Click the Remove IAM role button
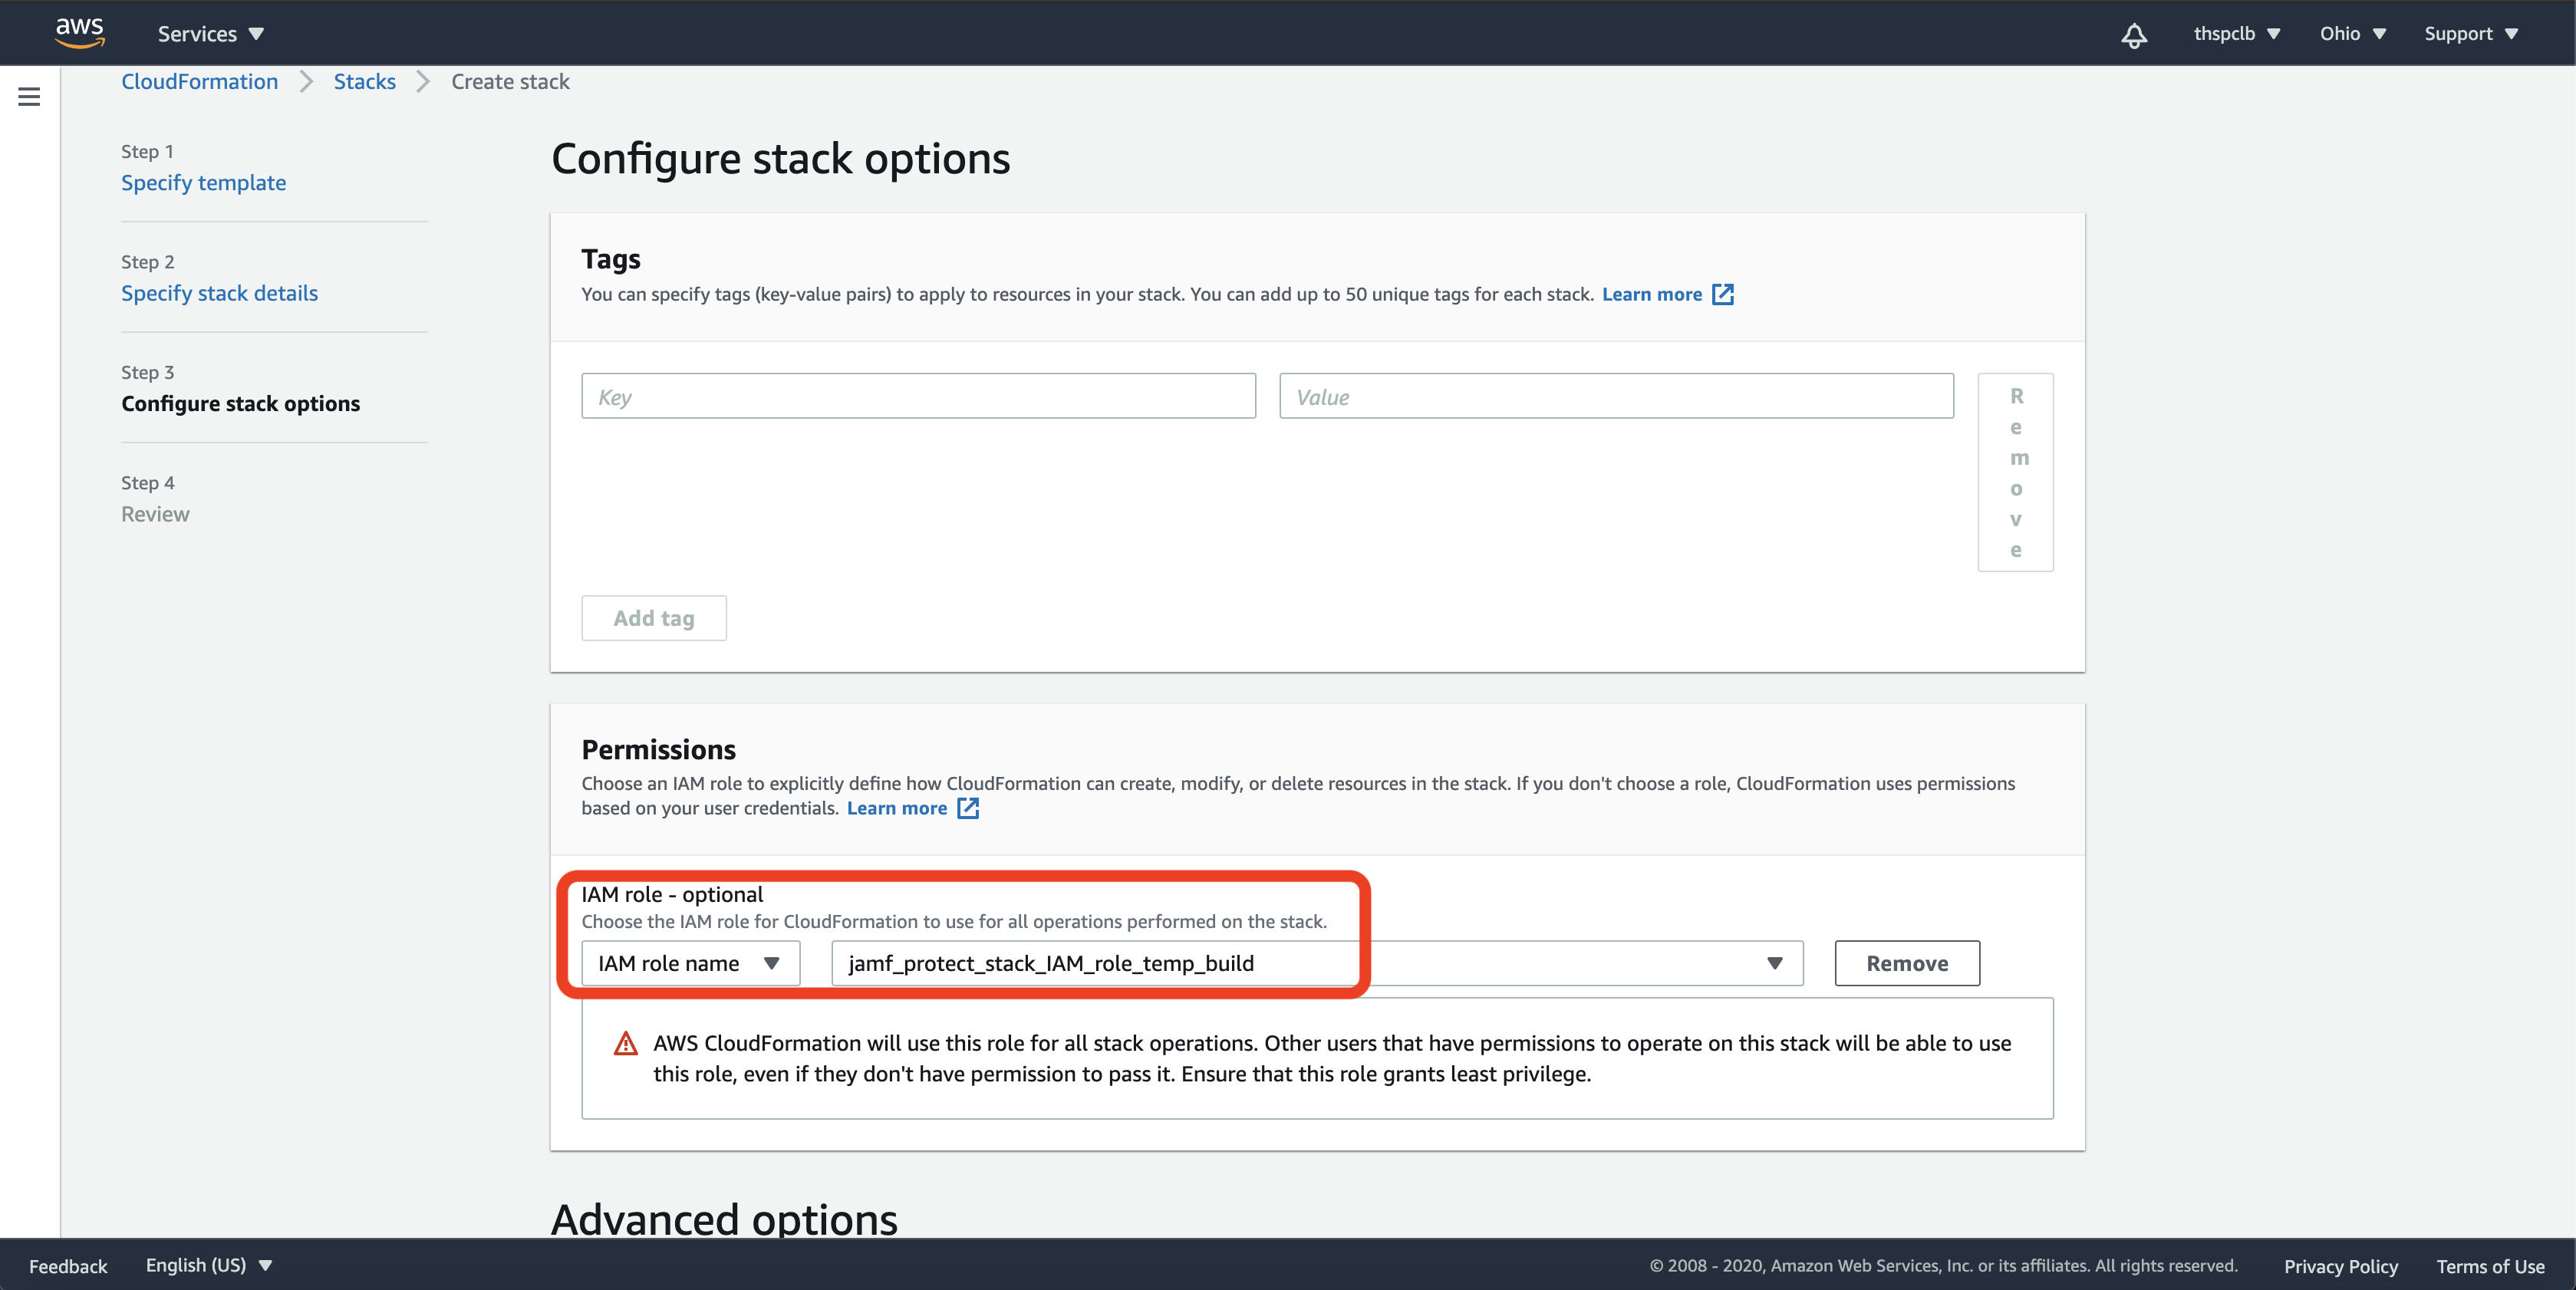The width and height of the screenshot is (2576, 1290). point(1907,963)
